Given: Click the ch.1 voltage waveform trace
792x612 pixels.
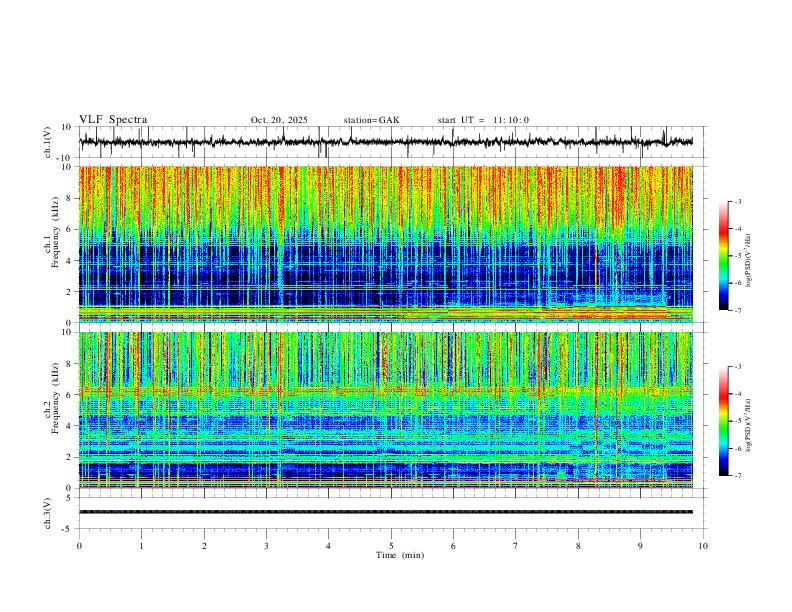Looking at the screenshot, I should click(385, 142).
